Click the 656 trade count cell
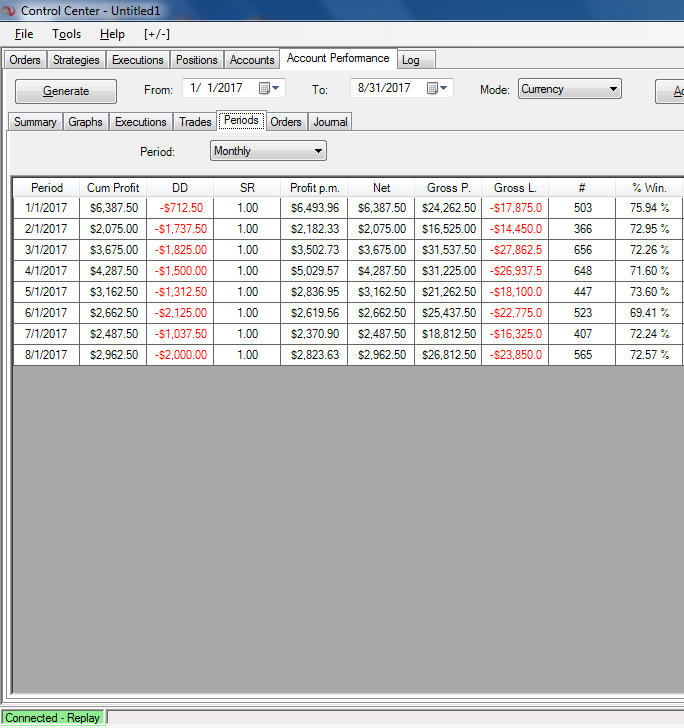Viewport: 684px width, 728px height. pos(582,250)
